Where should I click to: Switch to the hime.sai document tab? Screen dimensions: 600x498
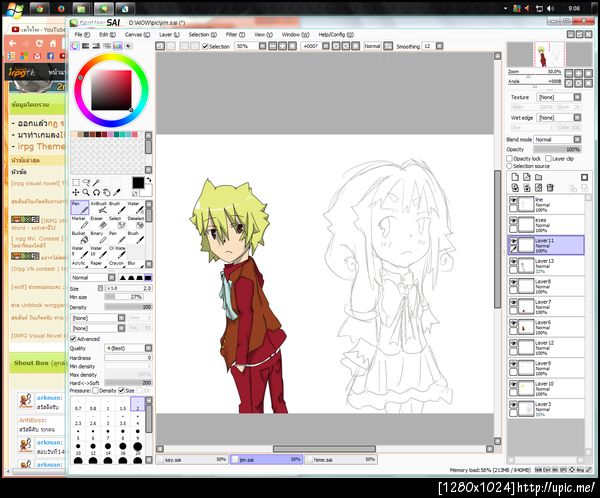(x=341, y=459)
